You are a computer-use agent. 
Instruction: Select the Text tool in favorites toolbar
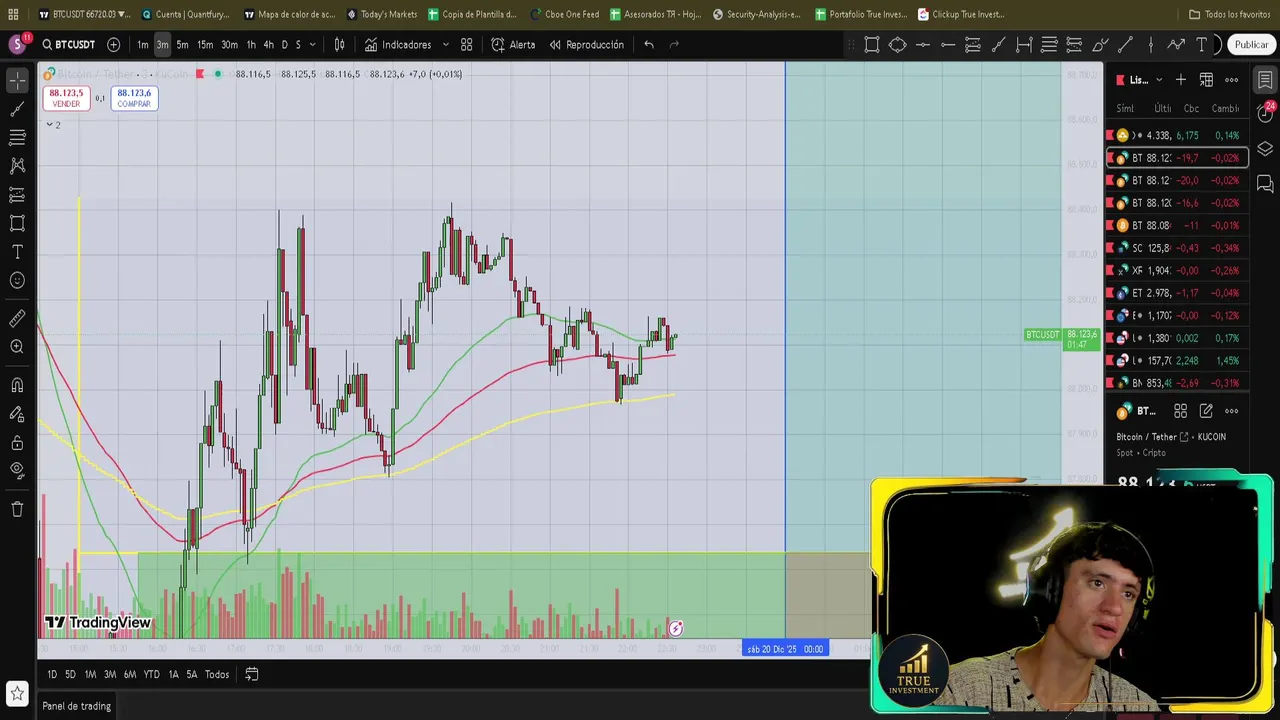(x=1201, y=45)
